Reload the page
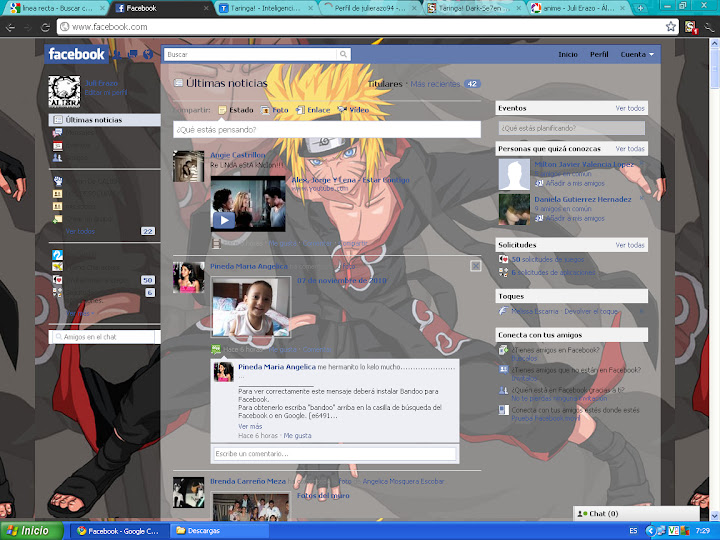 point(45,27)
